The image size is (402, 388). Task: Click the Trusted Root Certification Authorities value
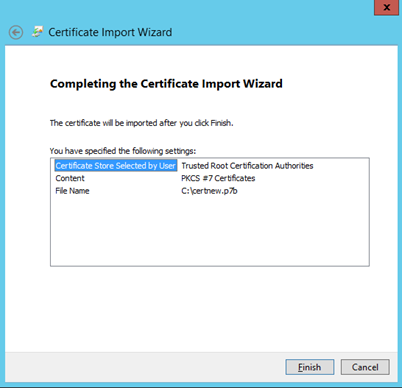coord(247,166)
